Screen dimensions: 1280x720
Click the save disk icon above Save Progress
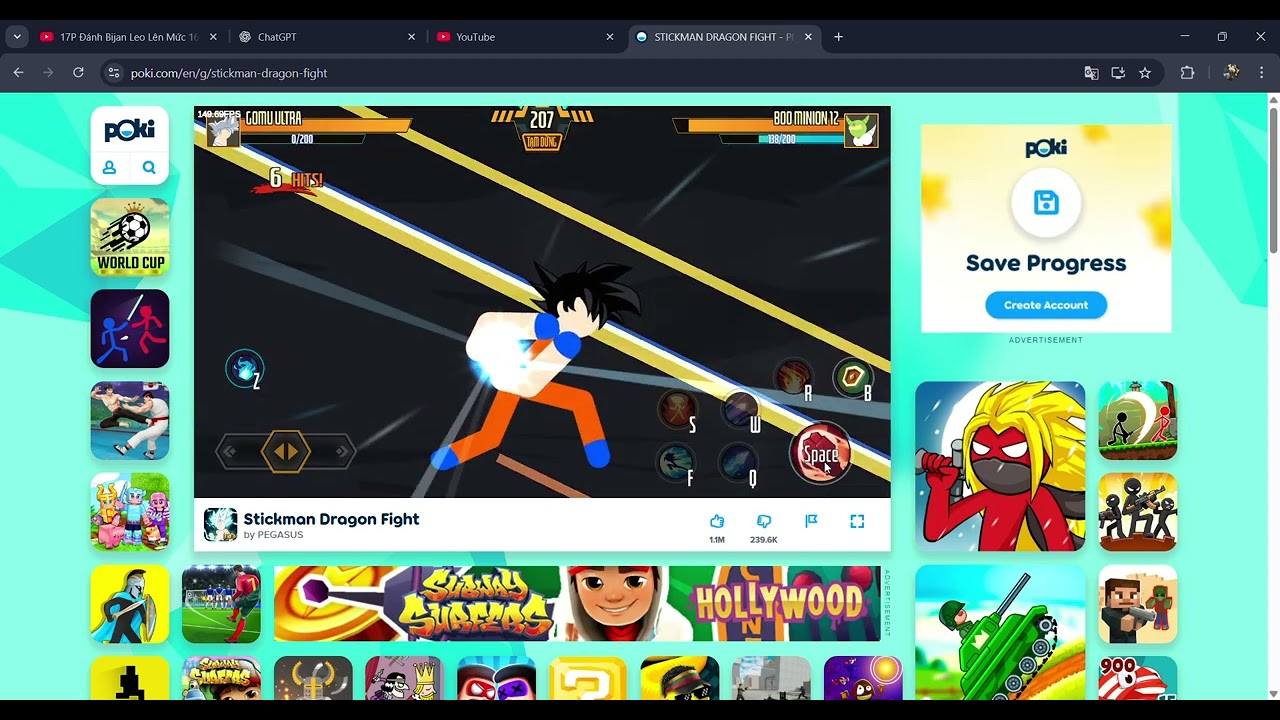click(1046, 203)
